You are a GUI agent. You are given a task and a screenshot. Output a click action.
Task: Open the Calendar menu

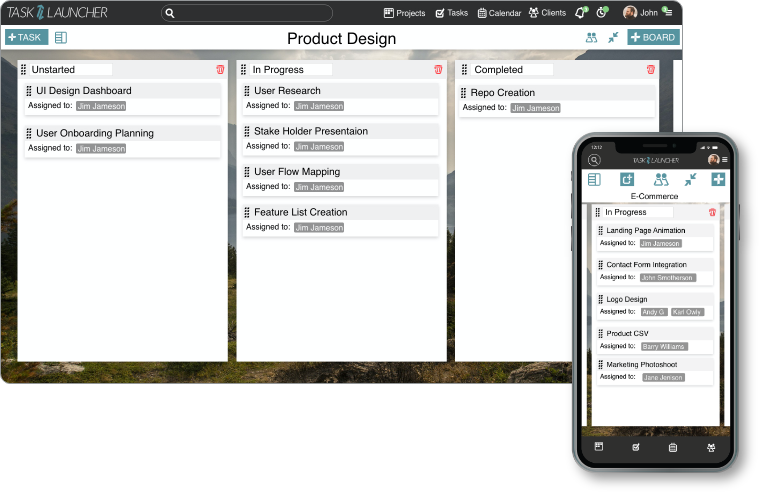[499, 13]
